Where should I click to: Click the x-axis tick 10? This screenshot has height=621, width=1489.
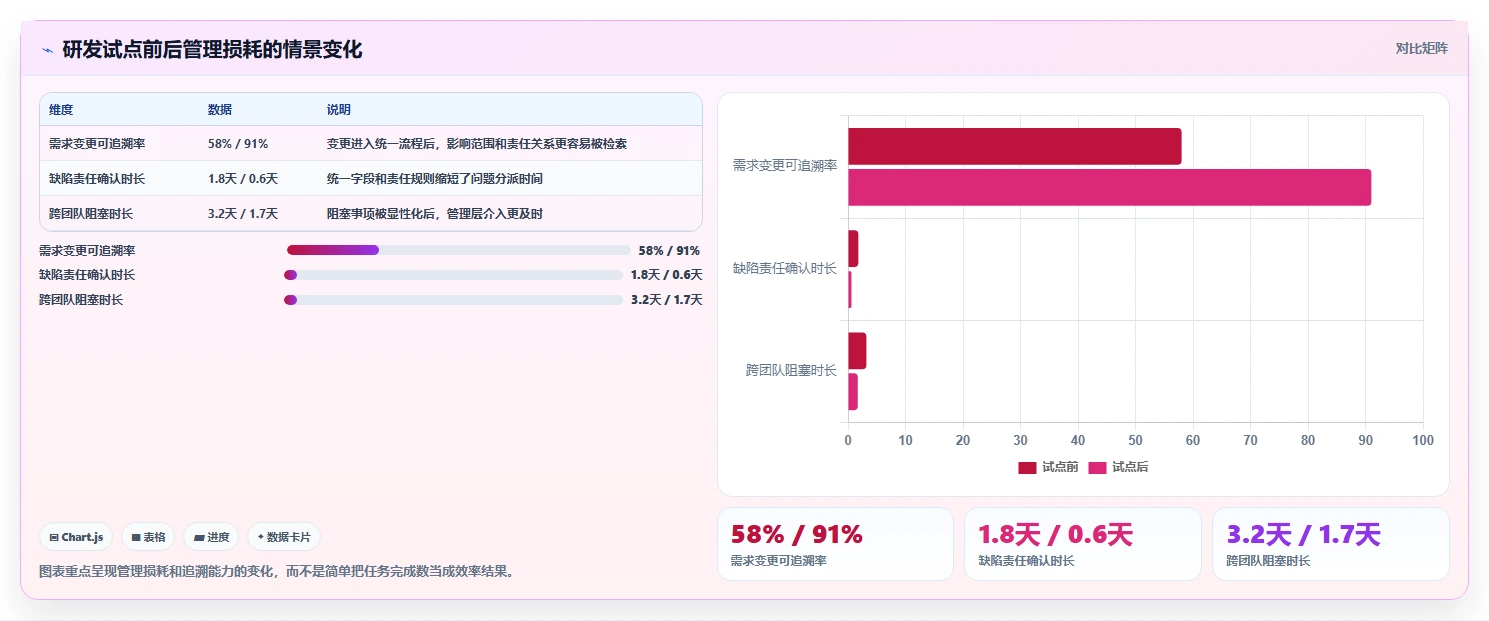(x=906, y=440)
